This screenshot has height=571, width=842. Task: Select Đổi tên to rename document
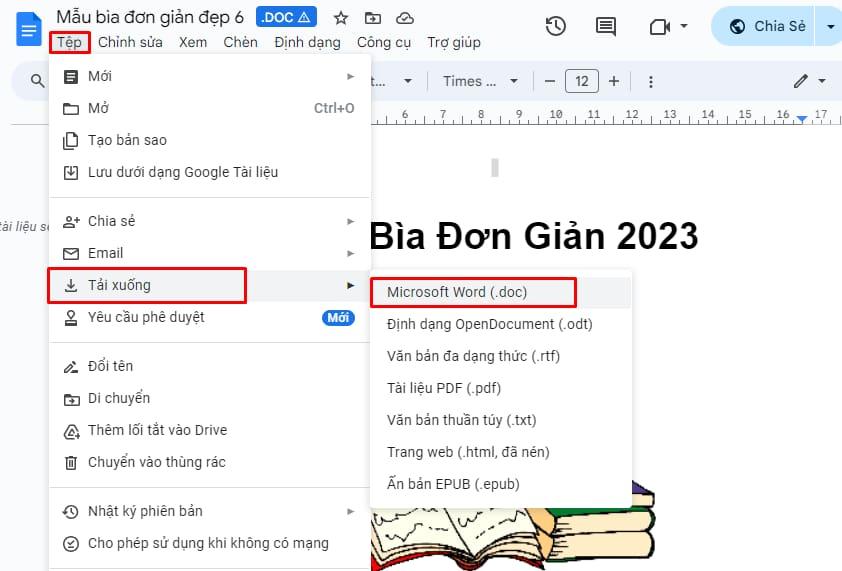coord(209,366)
